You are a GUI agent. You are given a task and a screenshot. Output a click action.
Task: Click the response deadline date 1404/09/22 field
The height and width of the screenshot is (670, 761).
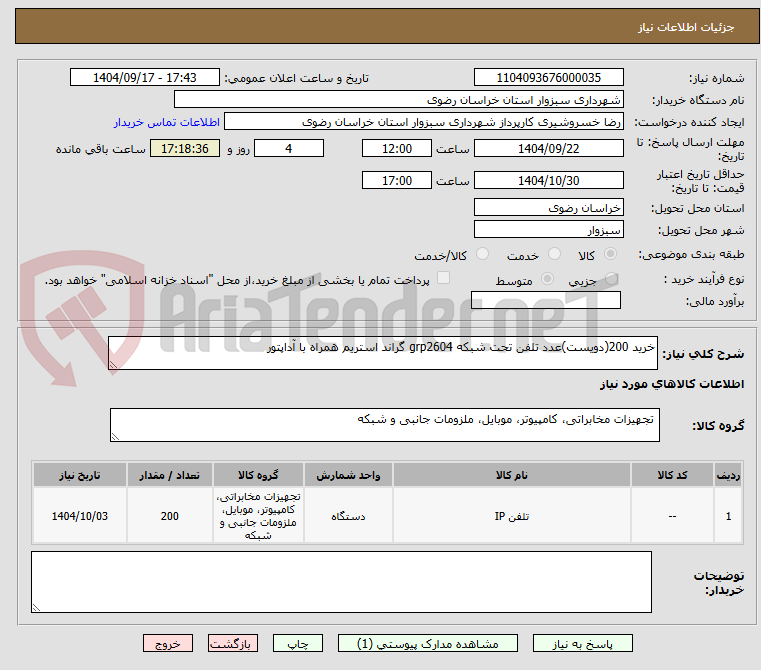tap(548, 148)
